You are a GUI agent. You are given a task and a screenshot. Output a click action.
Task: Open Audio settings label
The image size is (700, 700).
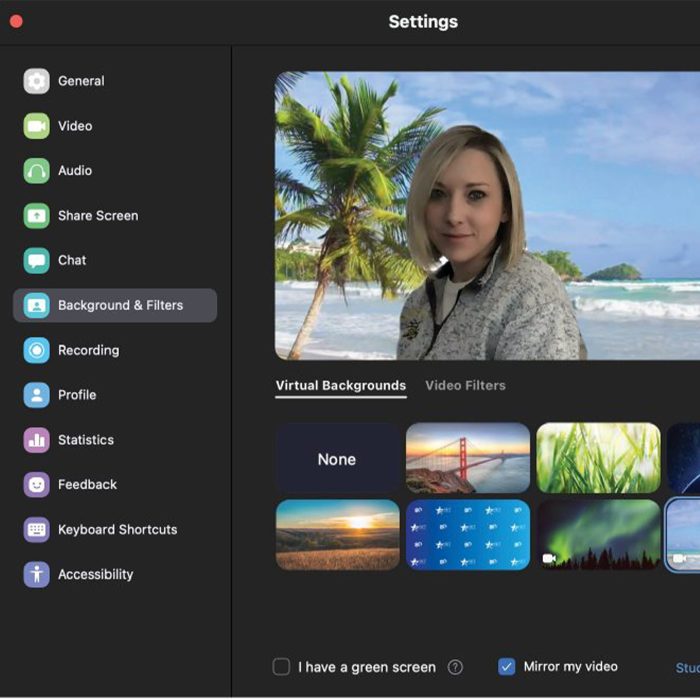pos(75,171)
